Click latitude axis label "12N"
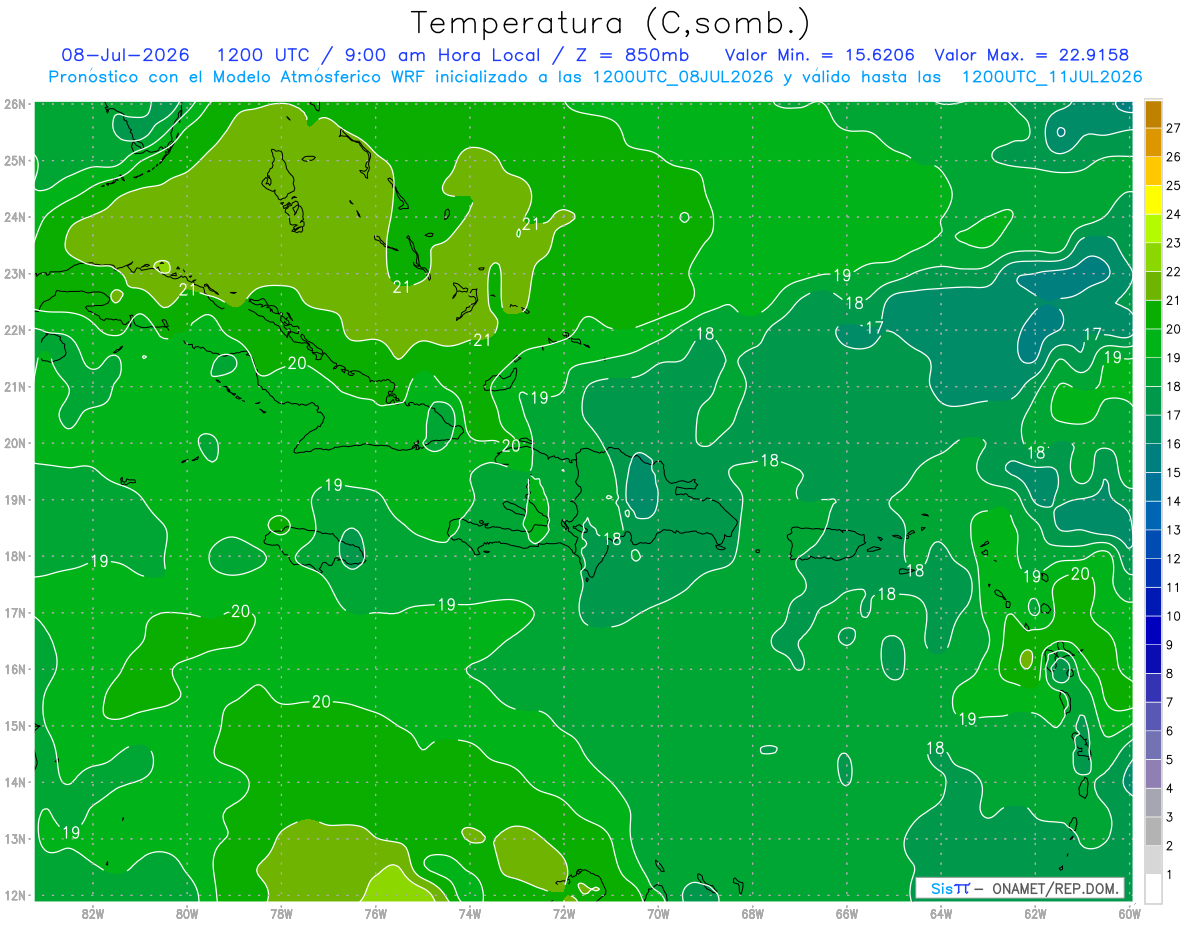This screenshot has height=927, width=1200. (x=15, y=895)
